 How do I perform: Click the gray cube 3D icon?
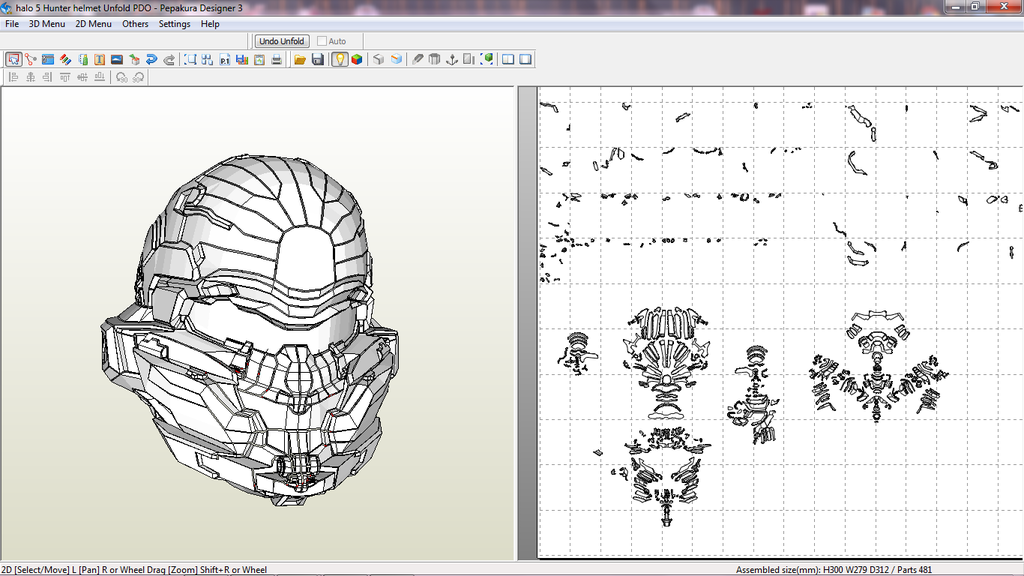tap(378, 59)
